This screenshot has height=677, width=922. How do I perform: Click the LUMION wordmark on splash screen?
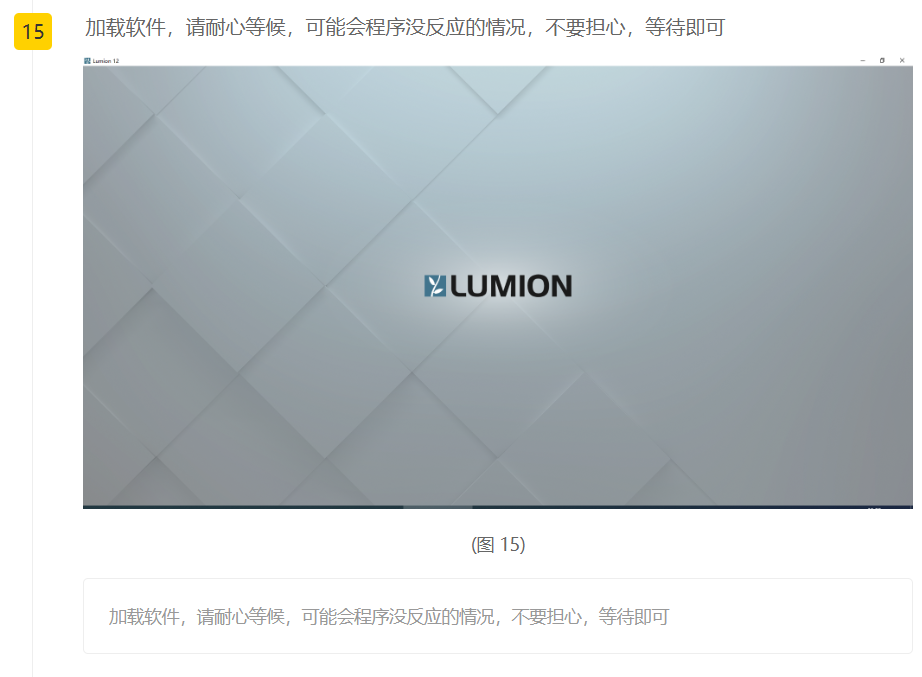pyautogui.click(x=511, y=286)
